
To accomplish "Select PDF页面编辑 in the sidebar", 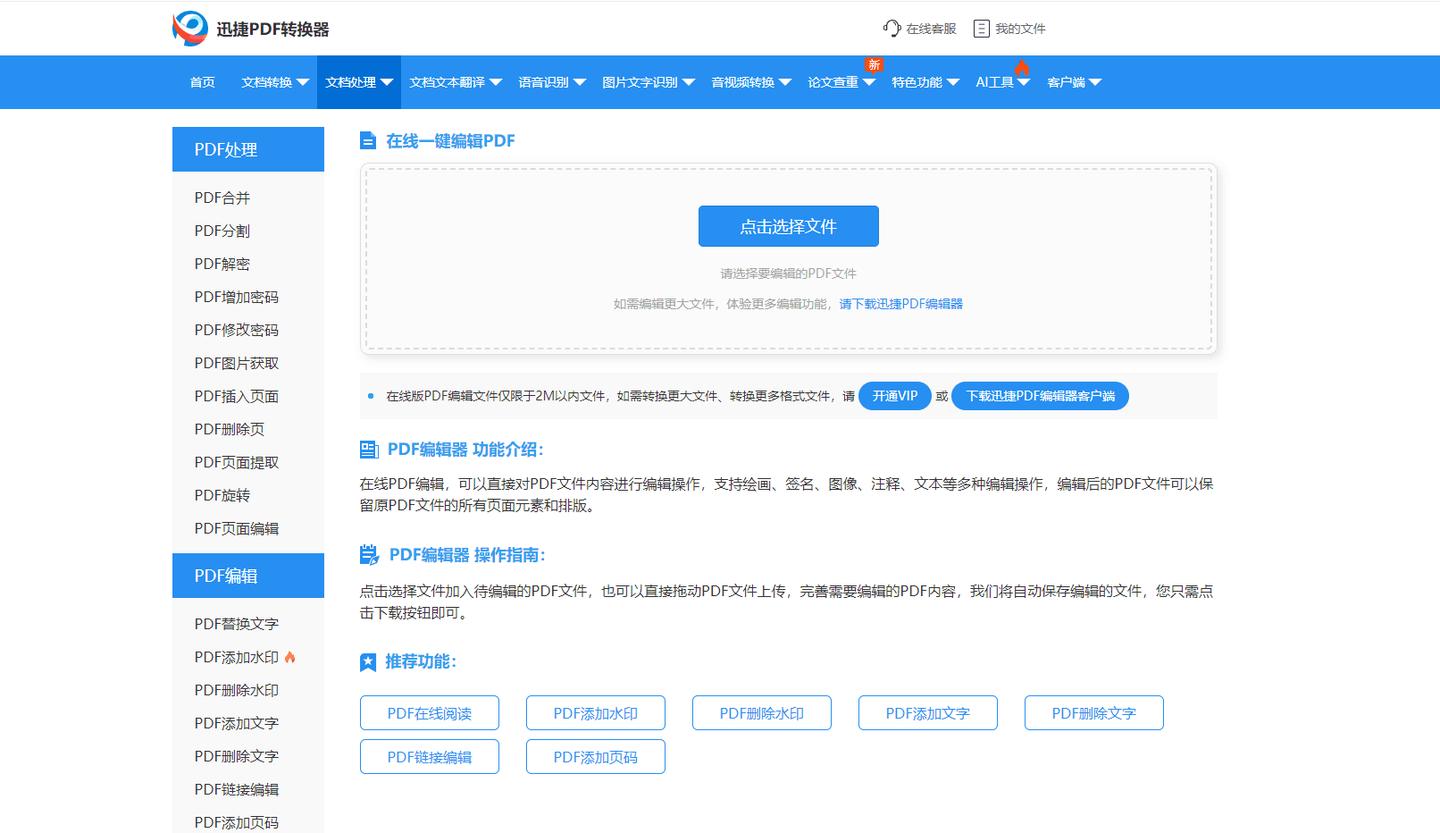I will pos(236,528).
